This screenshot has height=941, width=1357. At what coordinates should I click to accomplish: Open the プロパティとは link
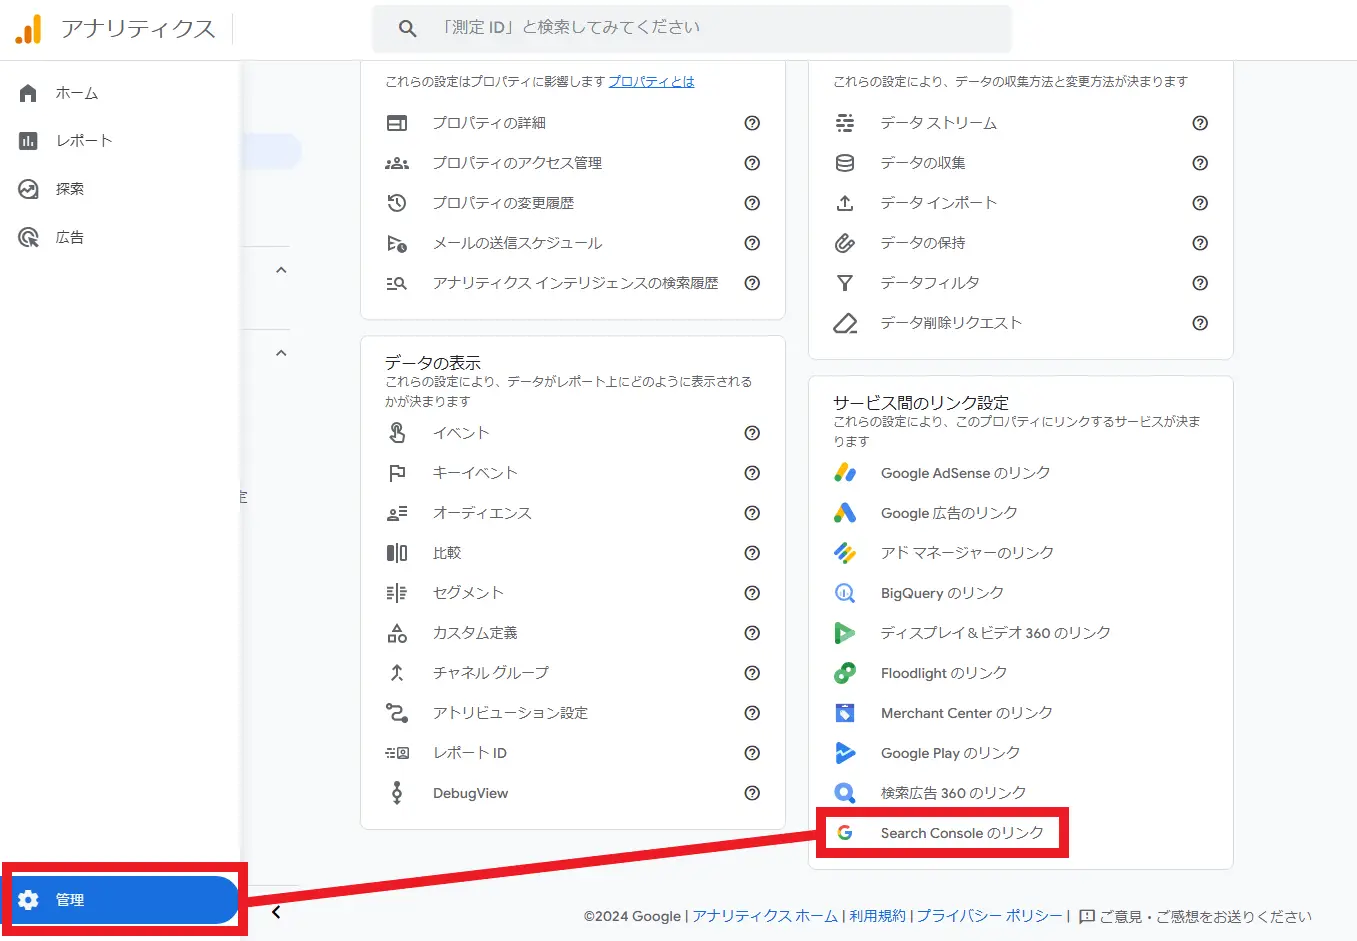tap(651, 82)
